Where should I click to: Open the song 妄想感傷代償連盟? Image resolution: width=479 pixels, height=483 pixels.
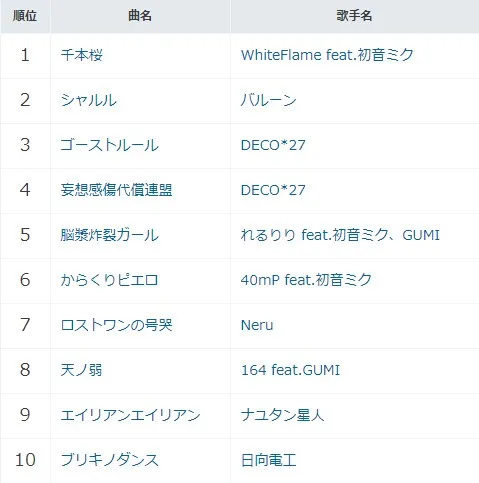[x=116, y=190]
